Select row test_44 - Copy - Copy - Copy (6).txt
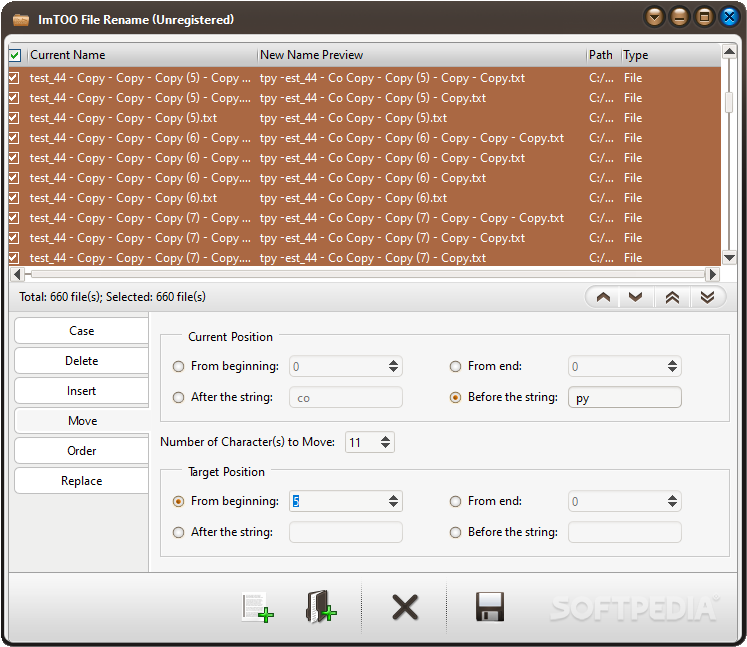 tap(364, 198)
